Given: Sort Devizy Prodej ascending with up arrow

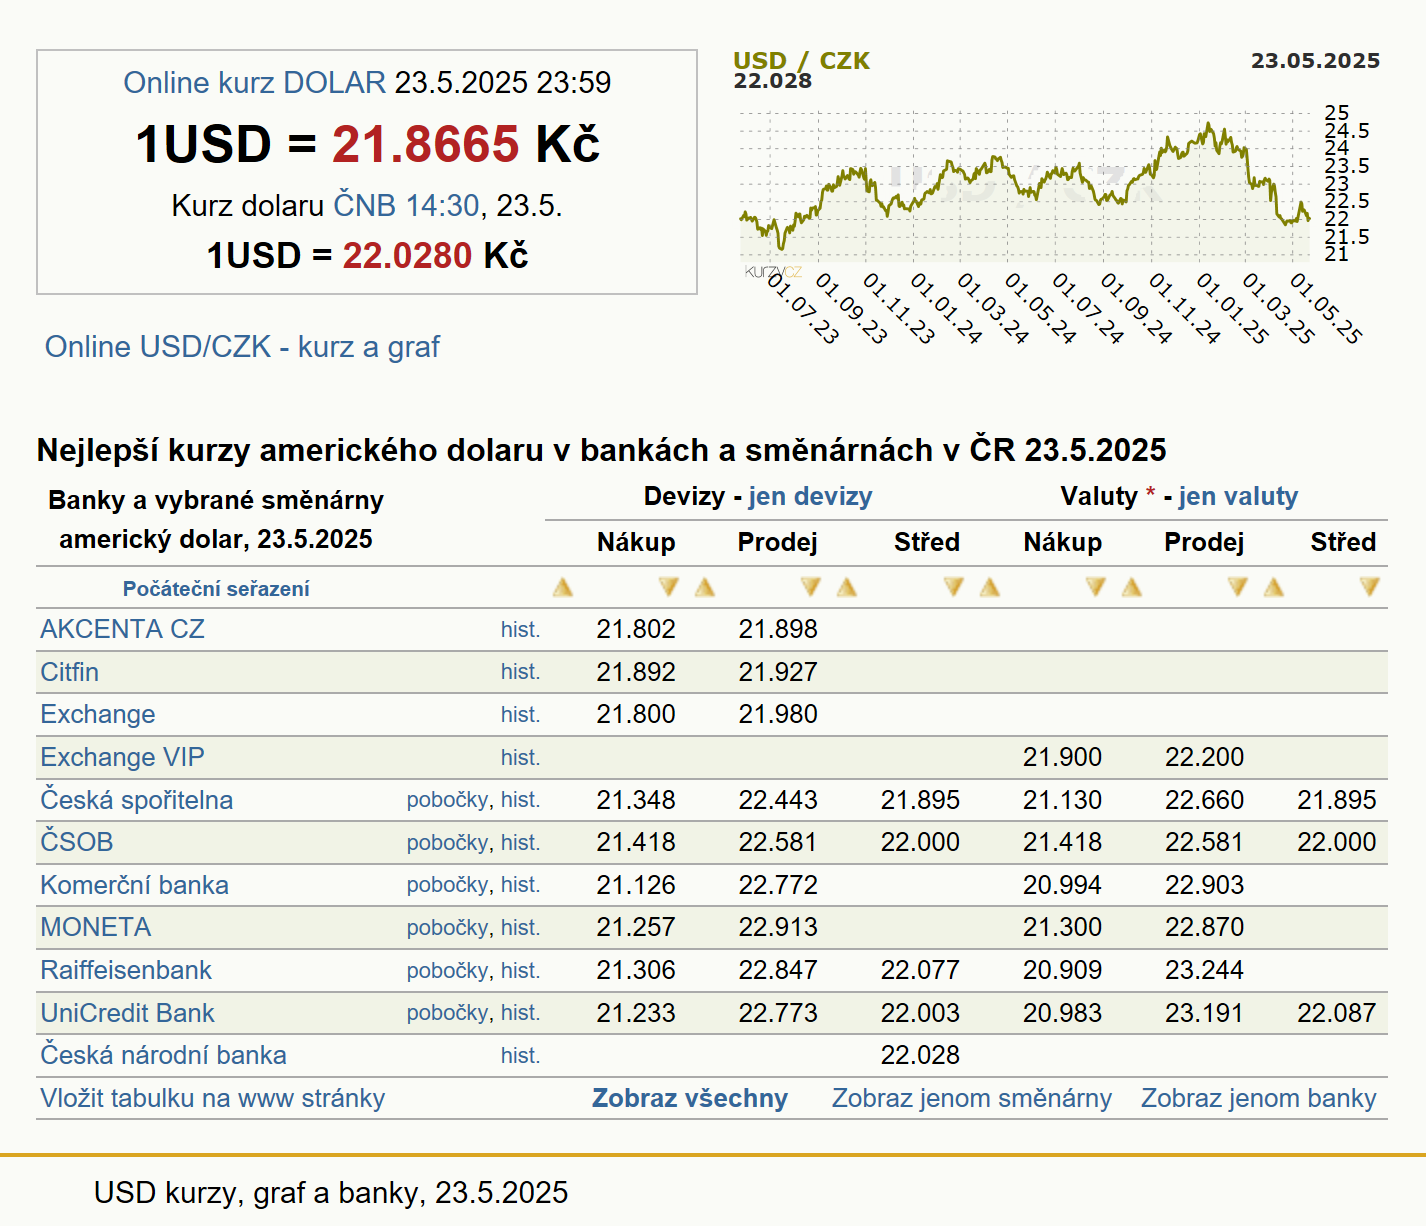Looking at the screenshot, I should coord(705,587).
